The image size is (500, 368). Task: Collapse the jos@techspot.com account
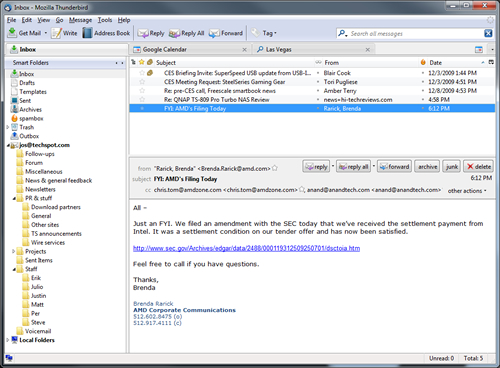(x=8, y=145)
